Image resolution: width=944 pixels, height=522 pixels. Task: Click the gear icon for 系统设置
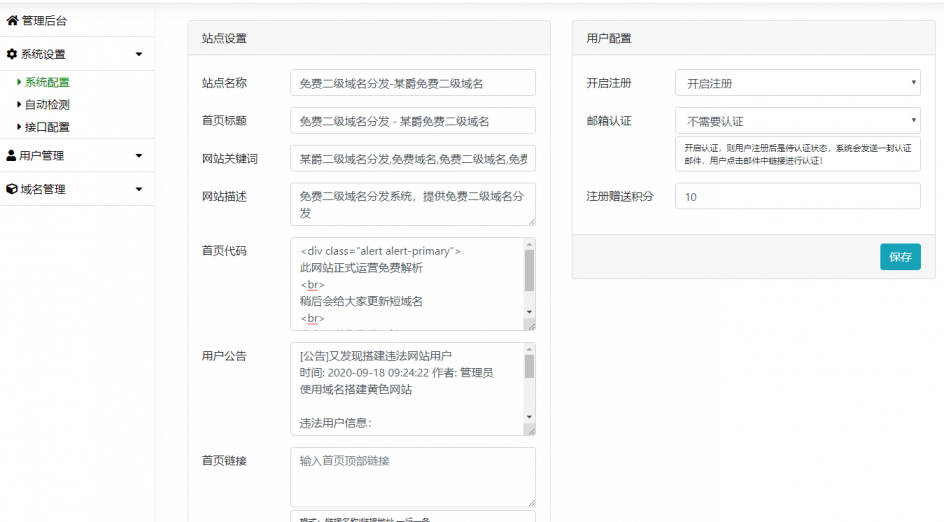coord(11,54)
